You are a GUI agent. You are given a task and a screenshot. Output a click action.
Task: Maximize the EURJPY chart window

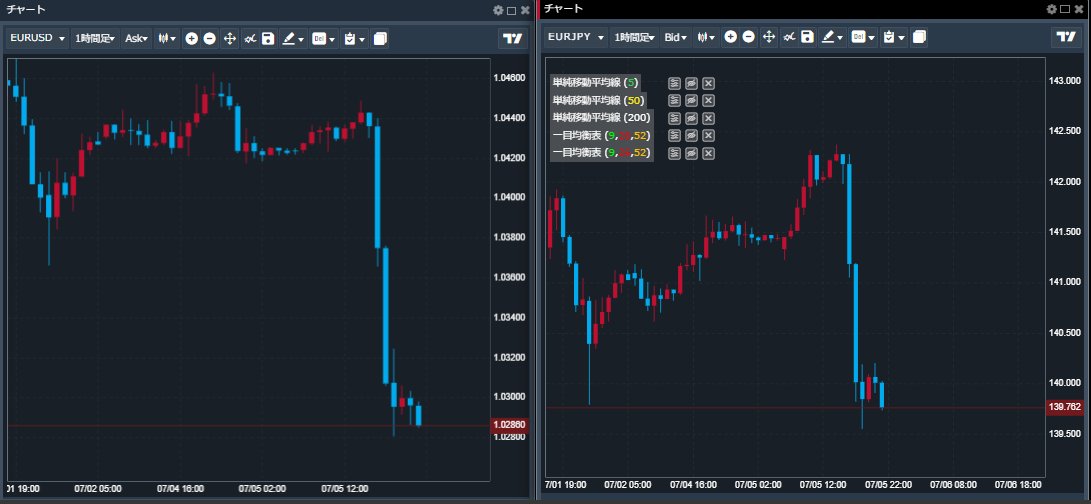[x=1065, y=9]
